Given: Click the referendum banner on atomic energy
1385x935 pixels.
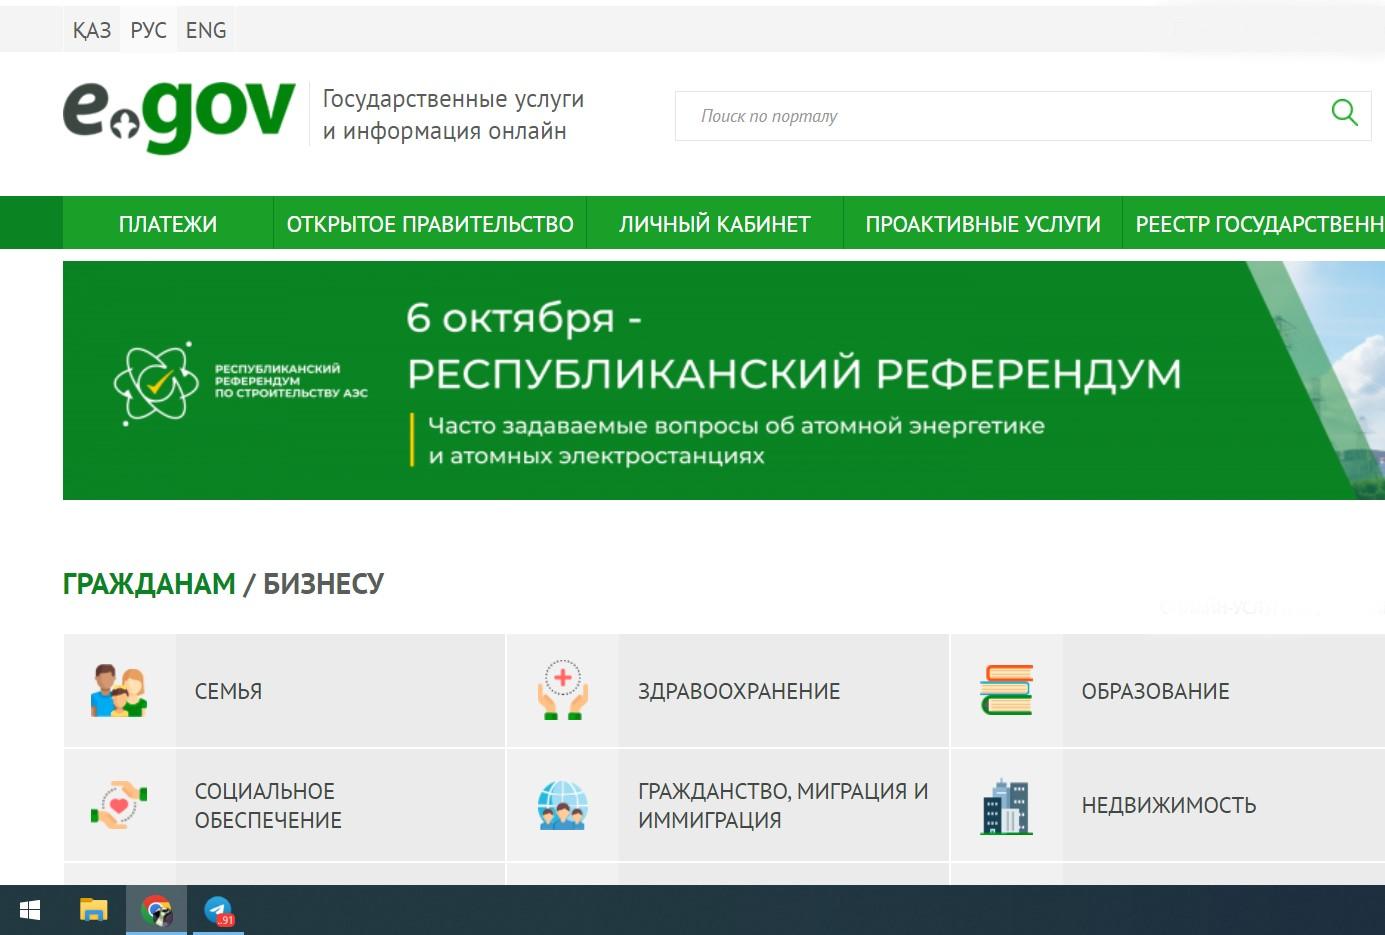Looking at the screenshot, I should (724, 380).
